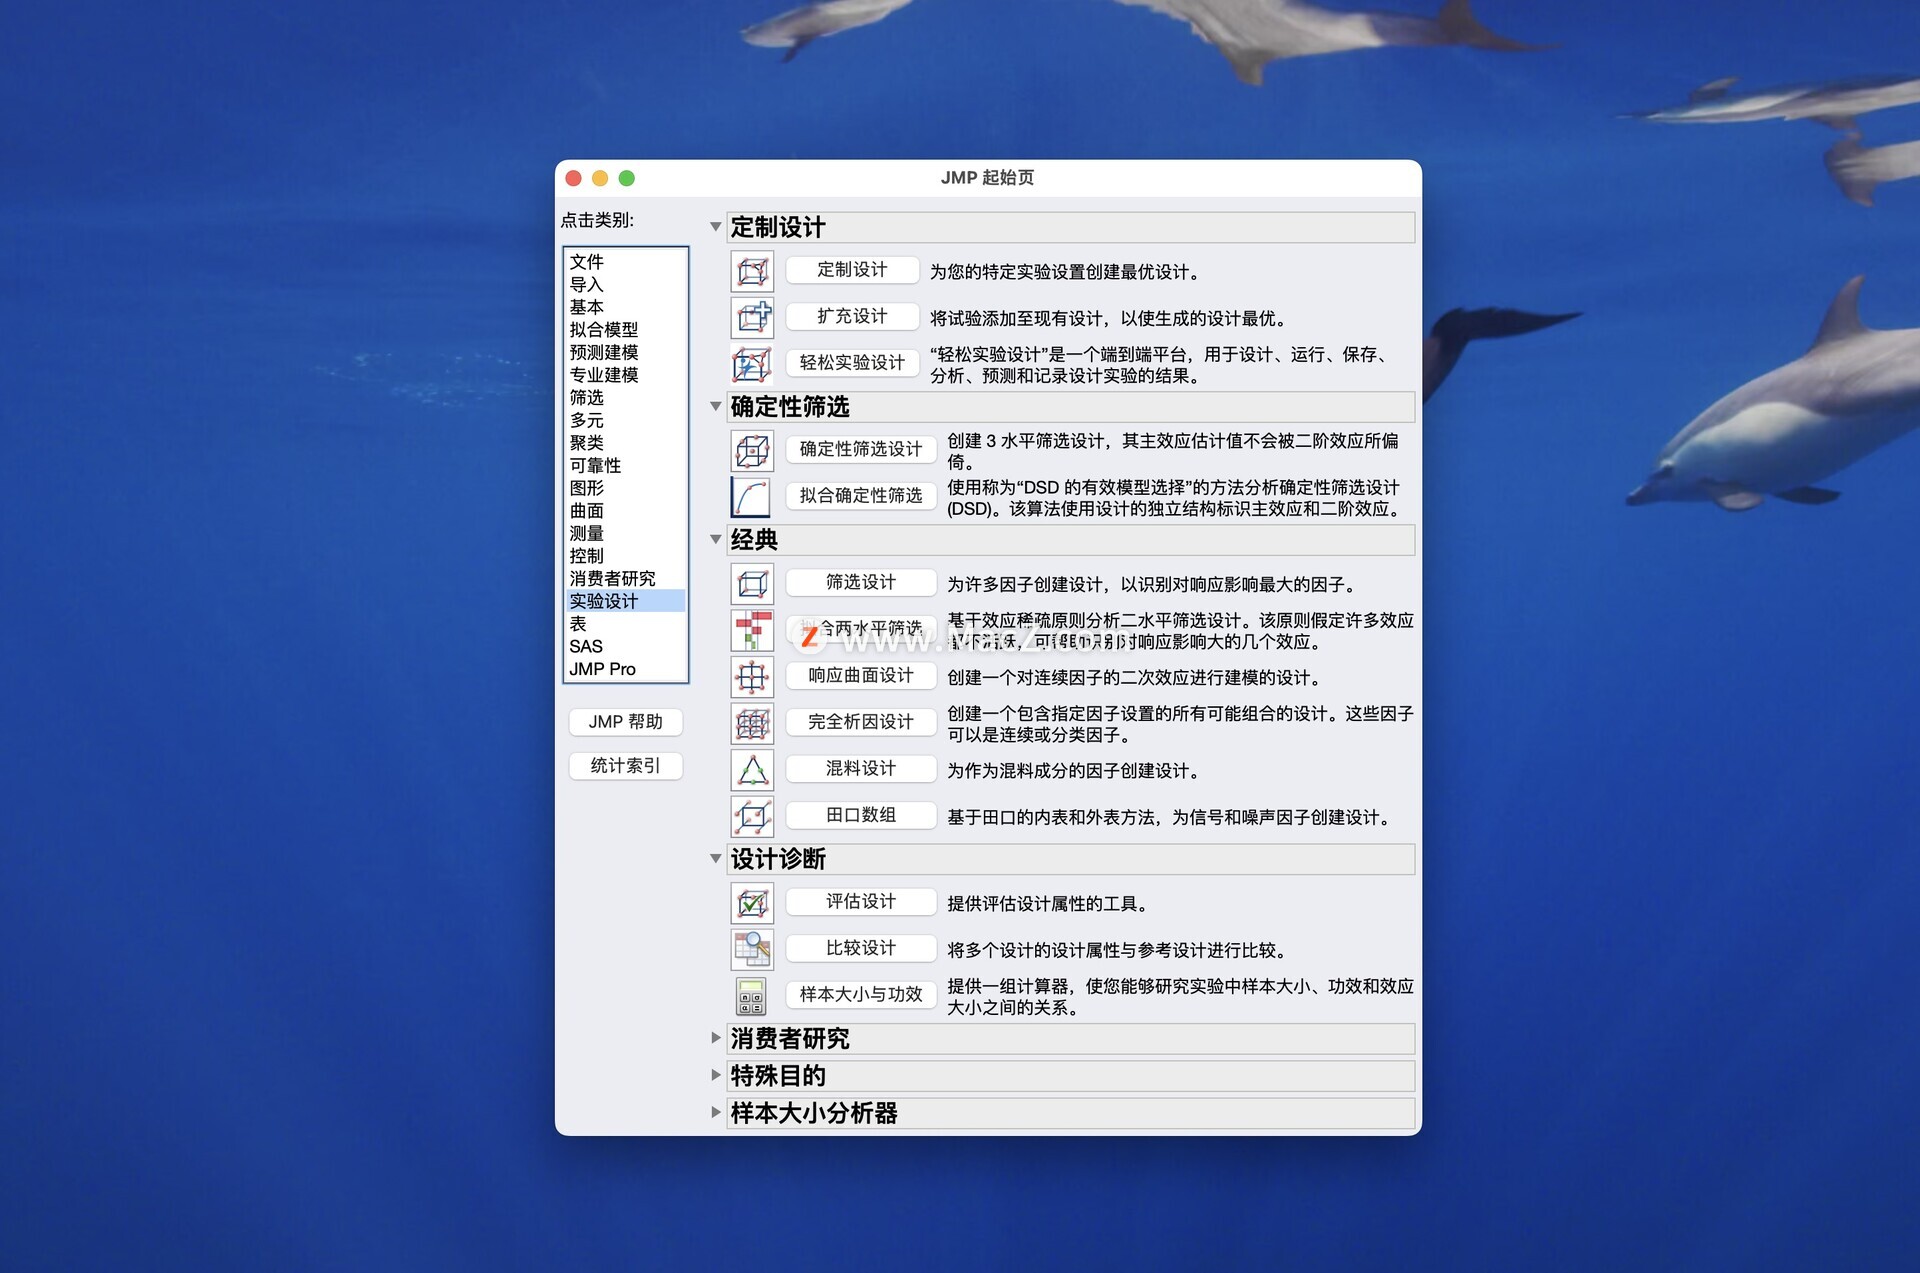Select SAS in the category list
The image size is (1920, 1273).
626,647
